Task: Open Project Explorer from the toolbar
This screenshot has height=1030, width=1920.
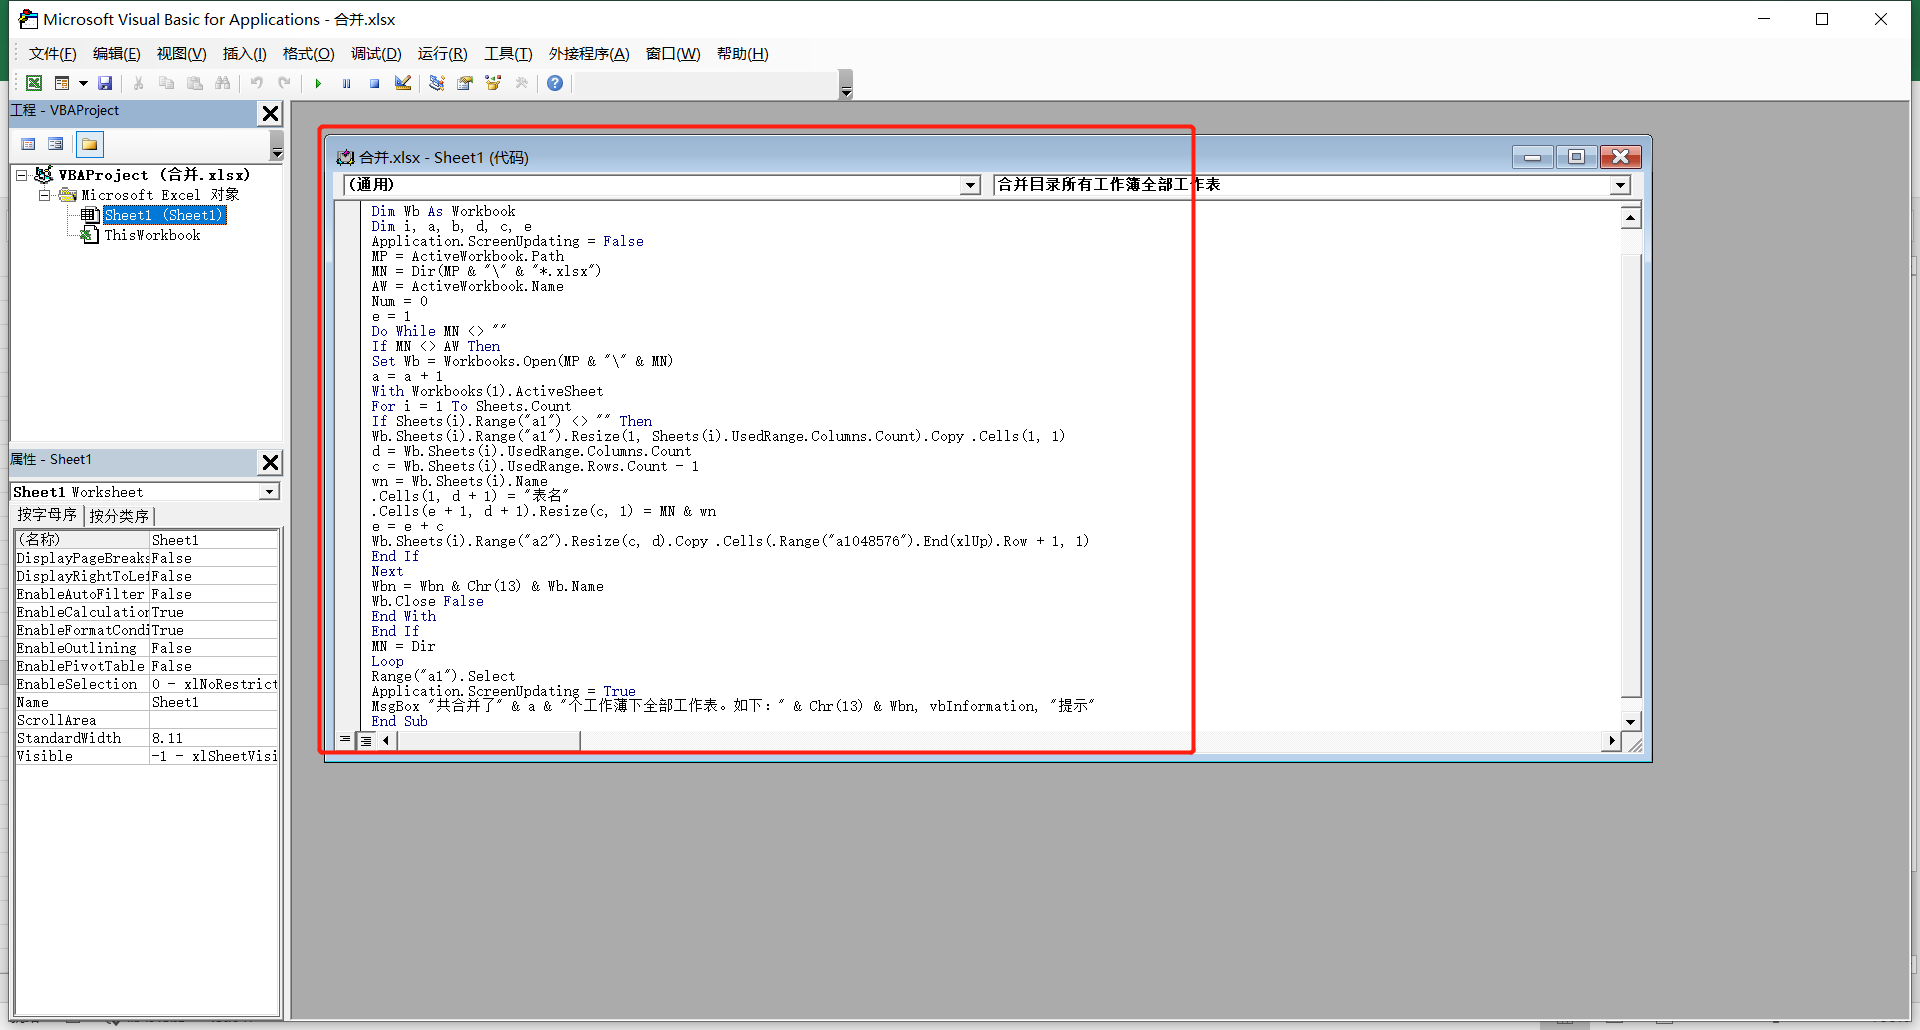Action: 437,83
